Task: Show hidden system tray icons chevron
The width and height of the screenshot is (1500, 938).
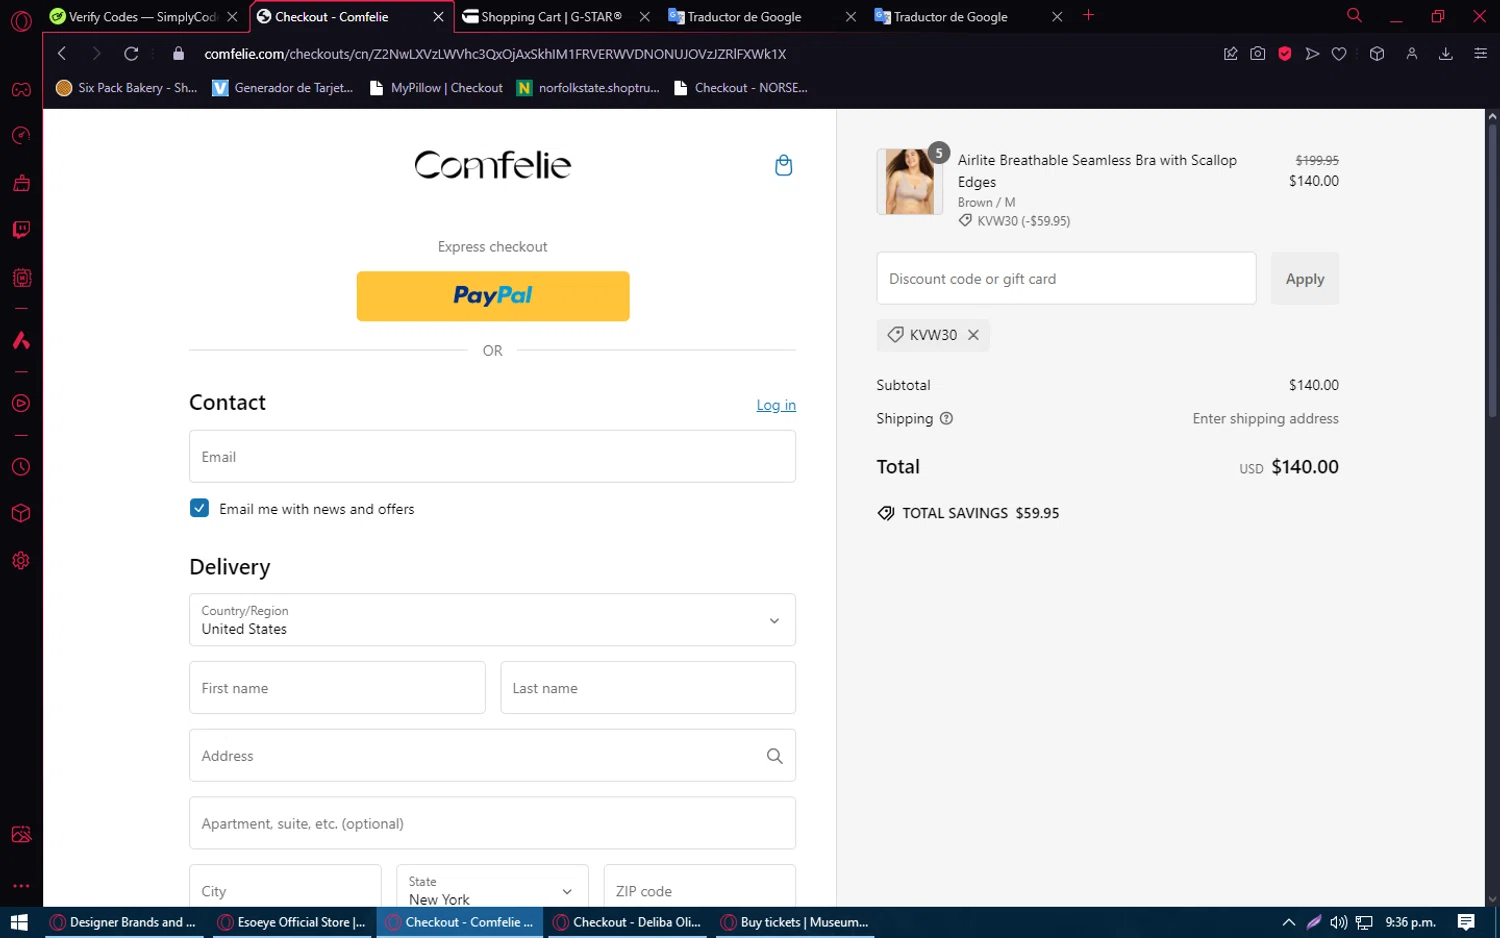Action: (x=1288, y=922)
